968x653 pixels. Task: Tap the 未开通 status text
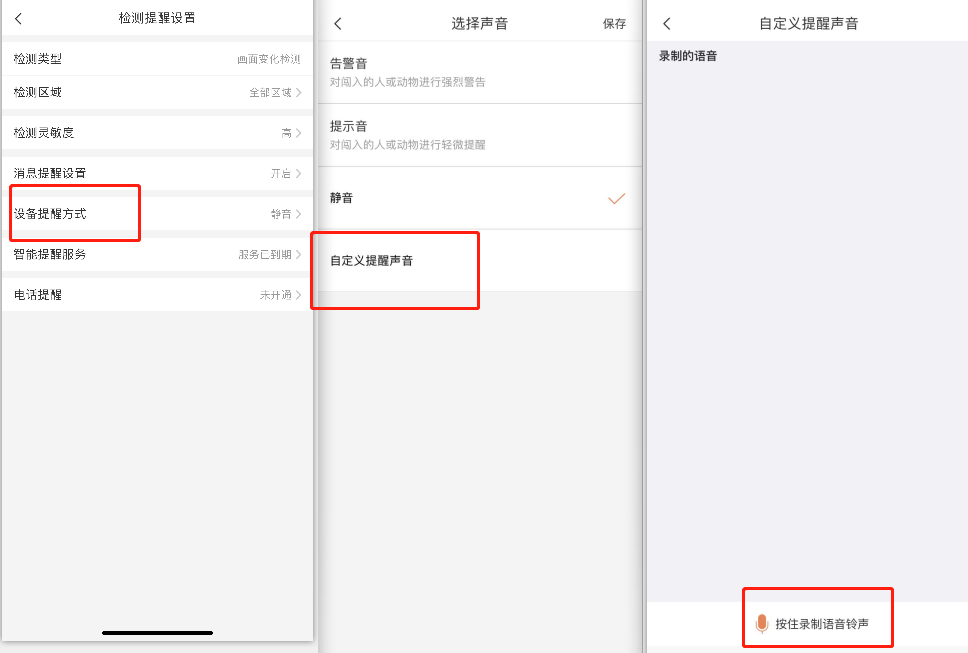click(x=275, y=295)
